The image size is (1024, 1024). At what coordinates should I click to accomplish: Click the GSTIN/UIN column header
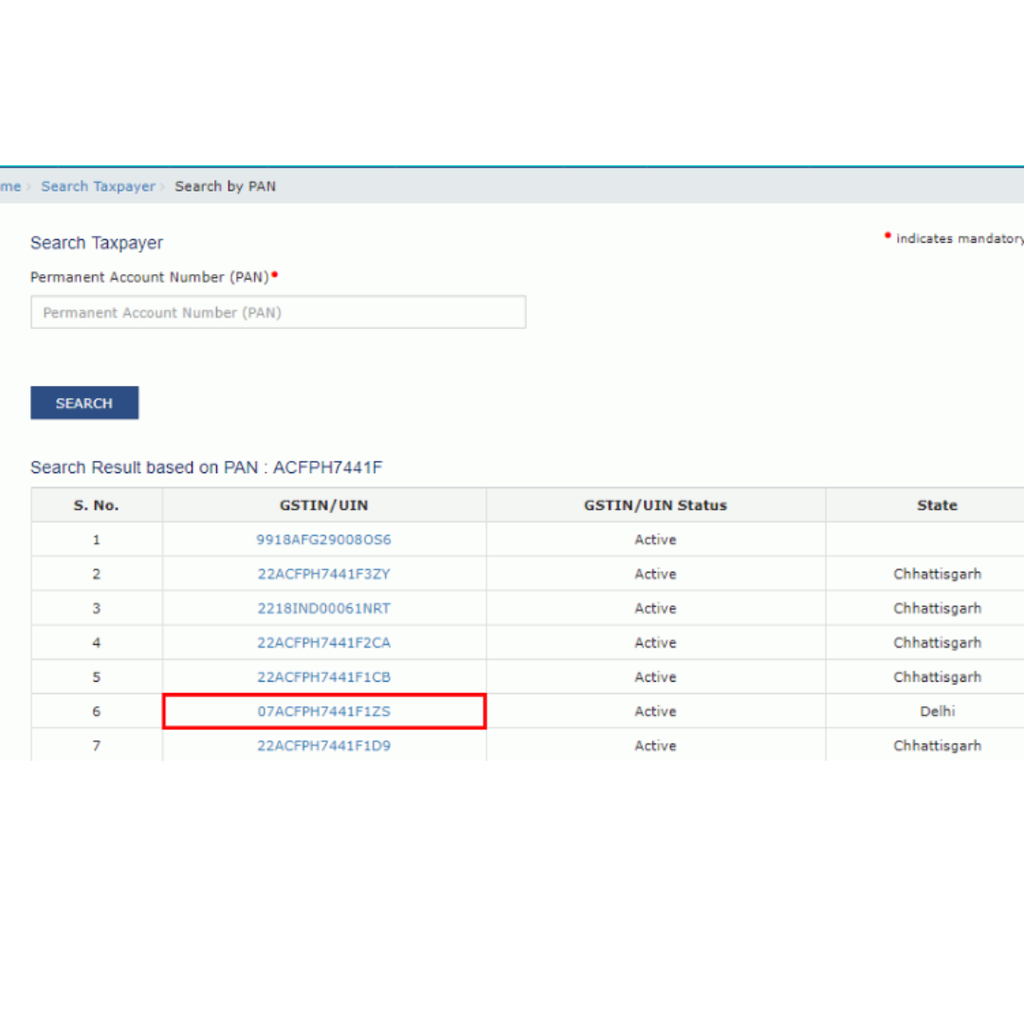click(x=323, y=505)
